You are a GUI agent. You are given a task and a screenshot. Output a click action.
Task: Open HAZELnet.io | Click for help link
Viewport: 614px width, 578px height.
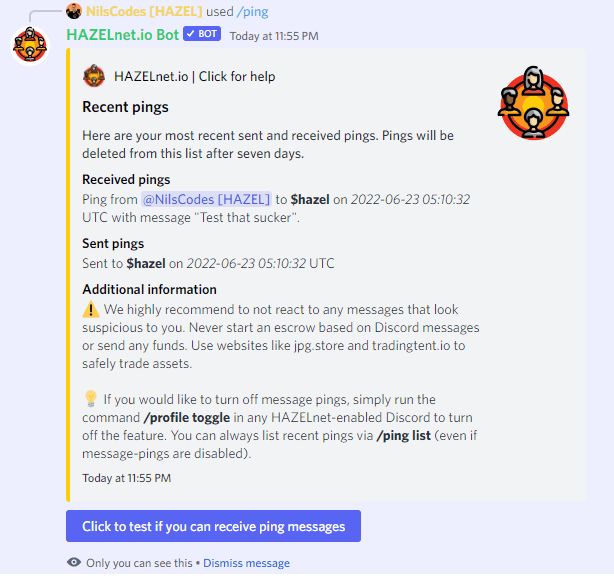pos(195,76)
